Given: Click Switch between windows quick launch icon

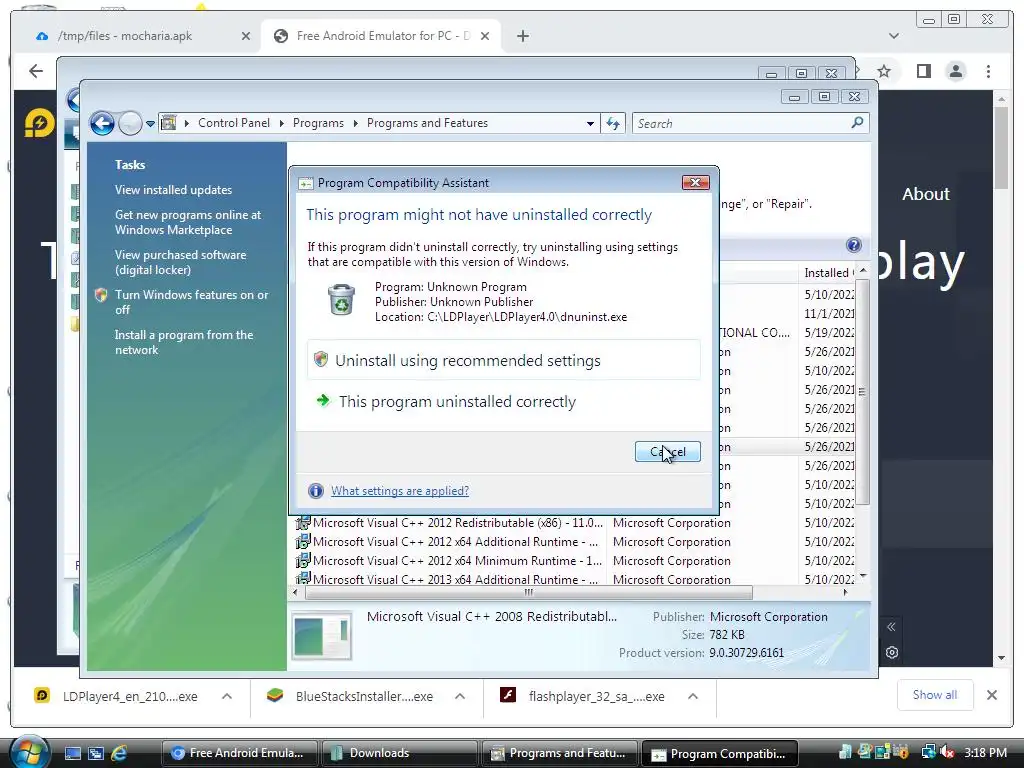Looking at the screenshot, I should (x=96, y=753).
